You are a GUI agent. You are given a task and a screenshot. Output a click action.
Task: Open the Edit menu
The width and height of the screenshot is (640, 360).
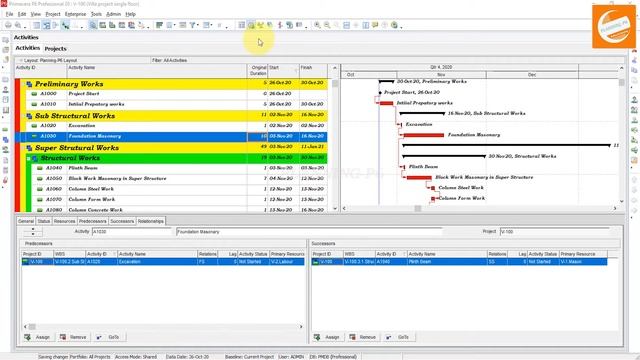[22, 14]
